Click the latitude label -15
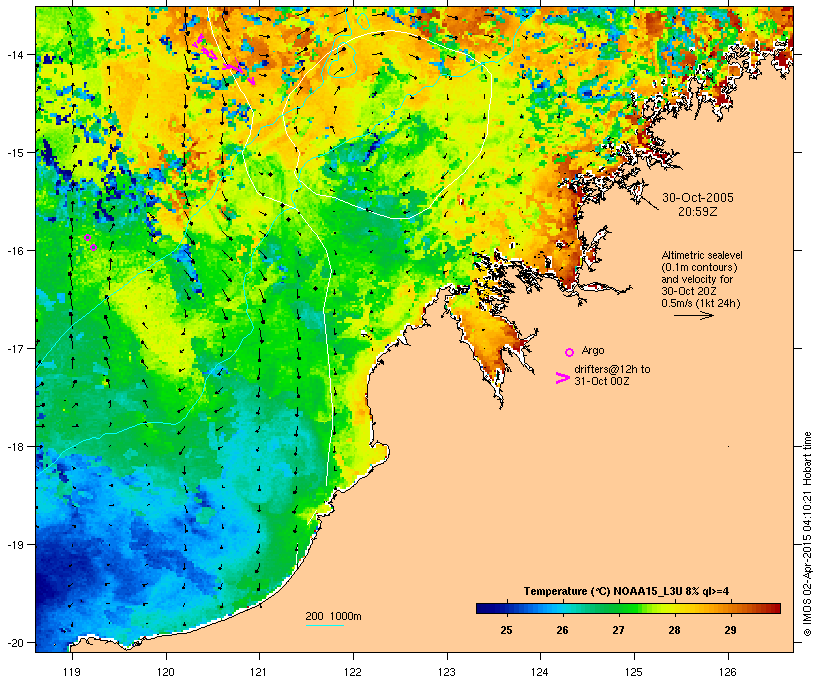This screenshot has height=680, width=820. click(x=14, y=153)
